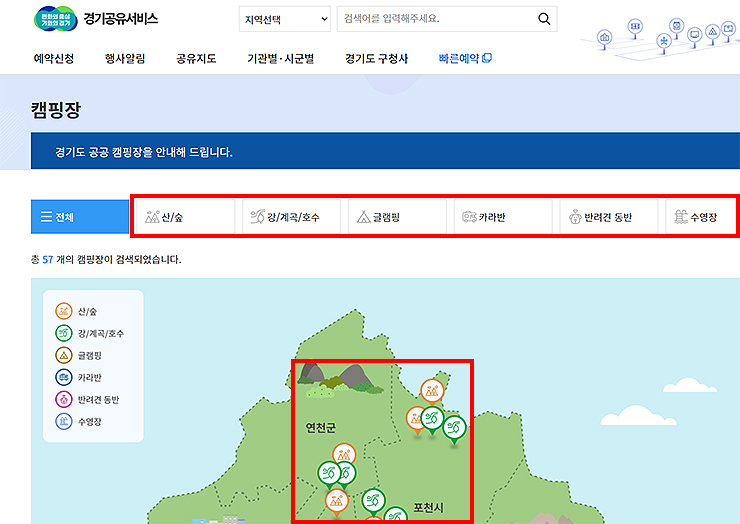Click the magnifier search icon
Viewport: 740px width, 524px height.
pyautogui.click(x=544, y=19)
